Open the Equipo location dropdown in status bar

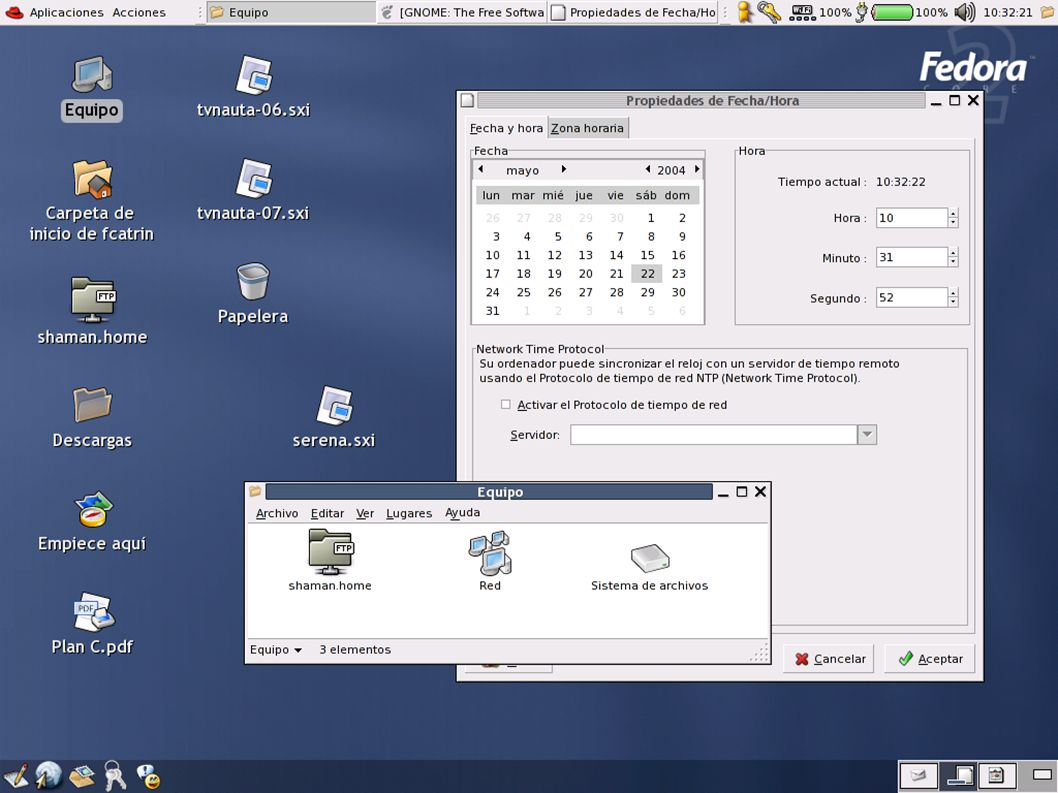tap(276, 649)
